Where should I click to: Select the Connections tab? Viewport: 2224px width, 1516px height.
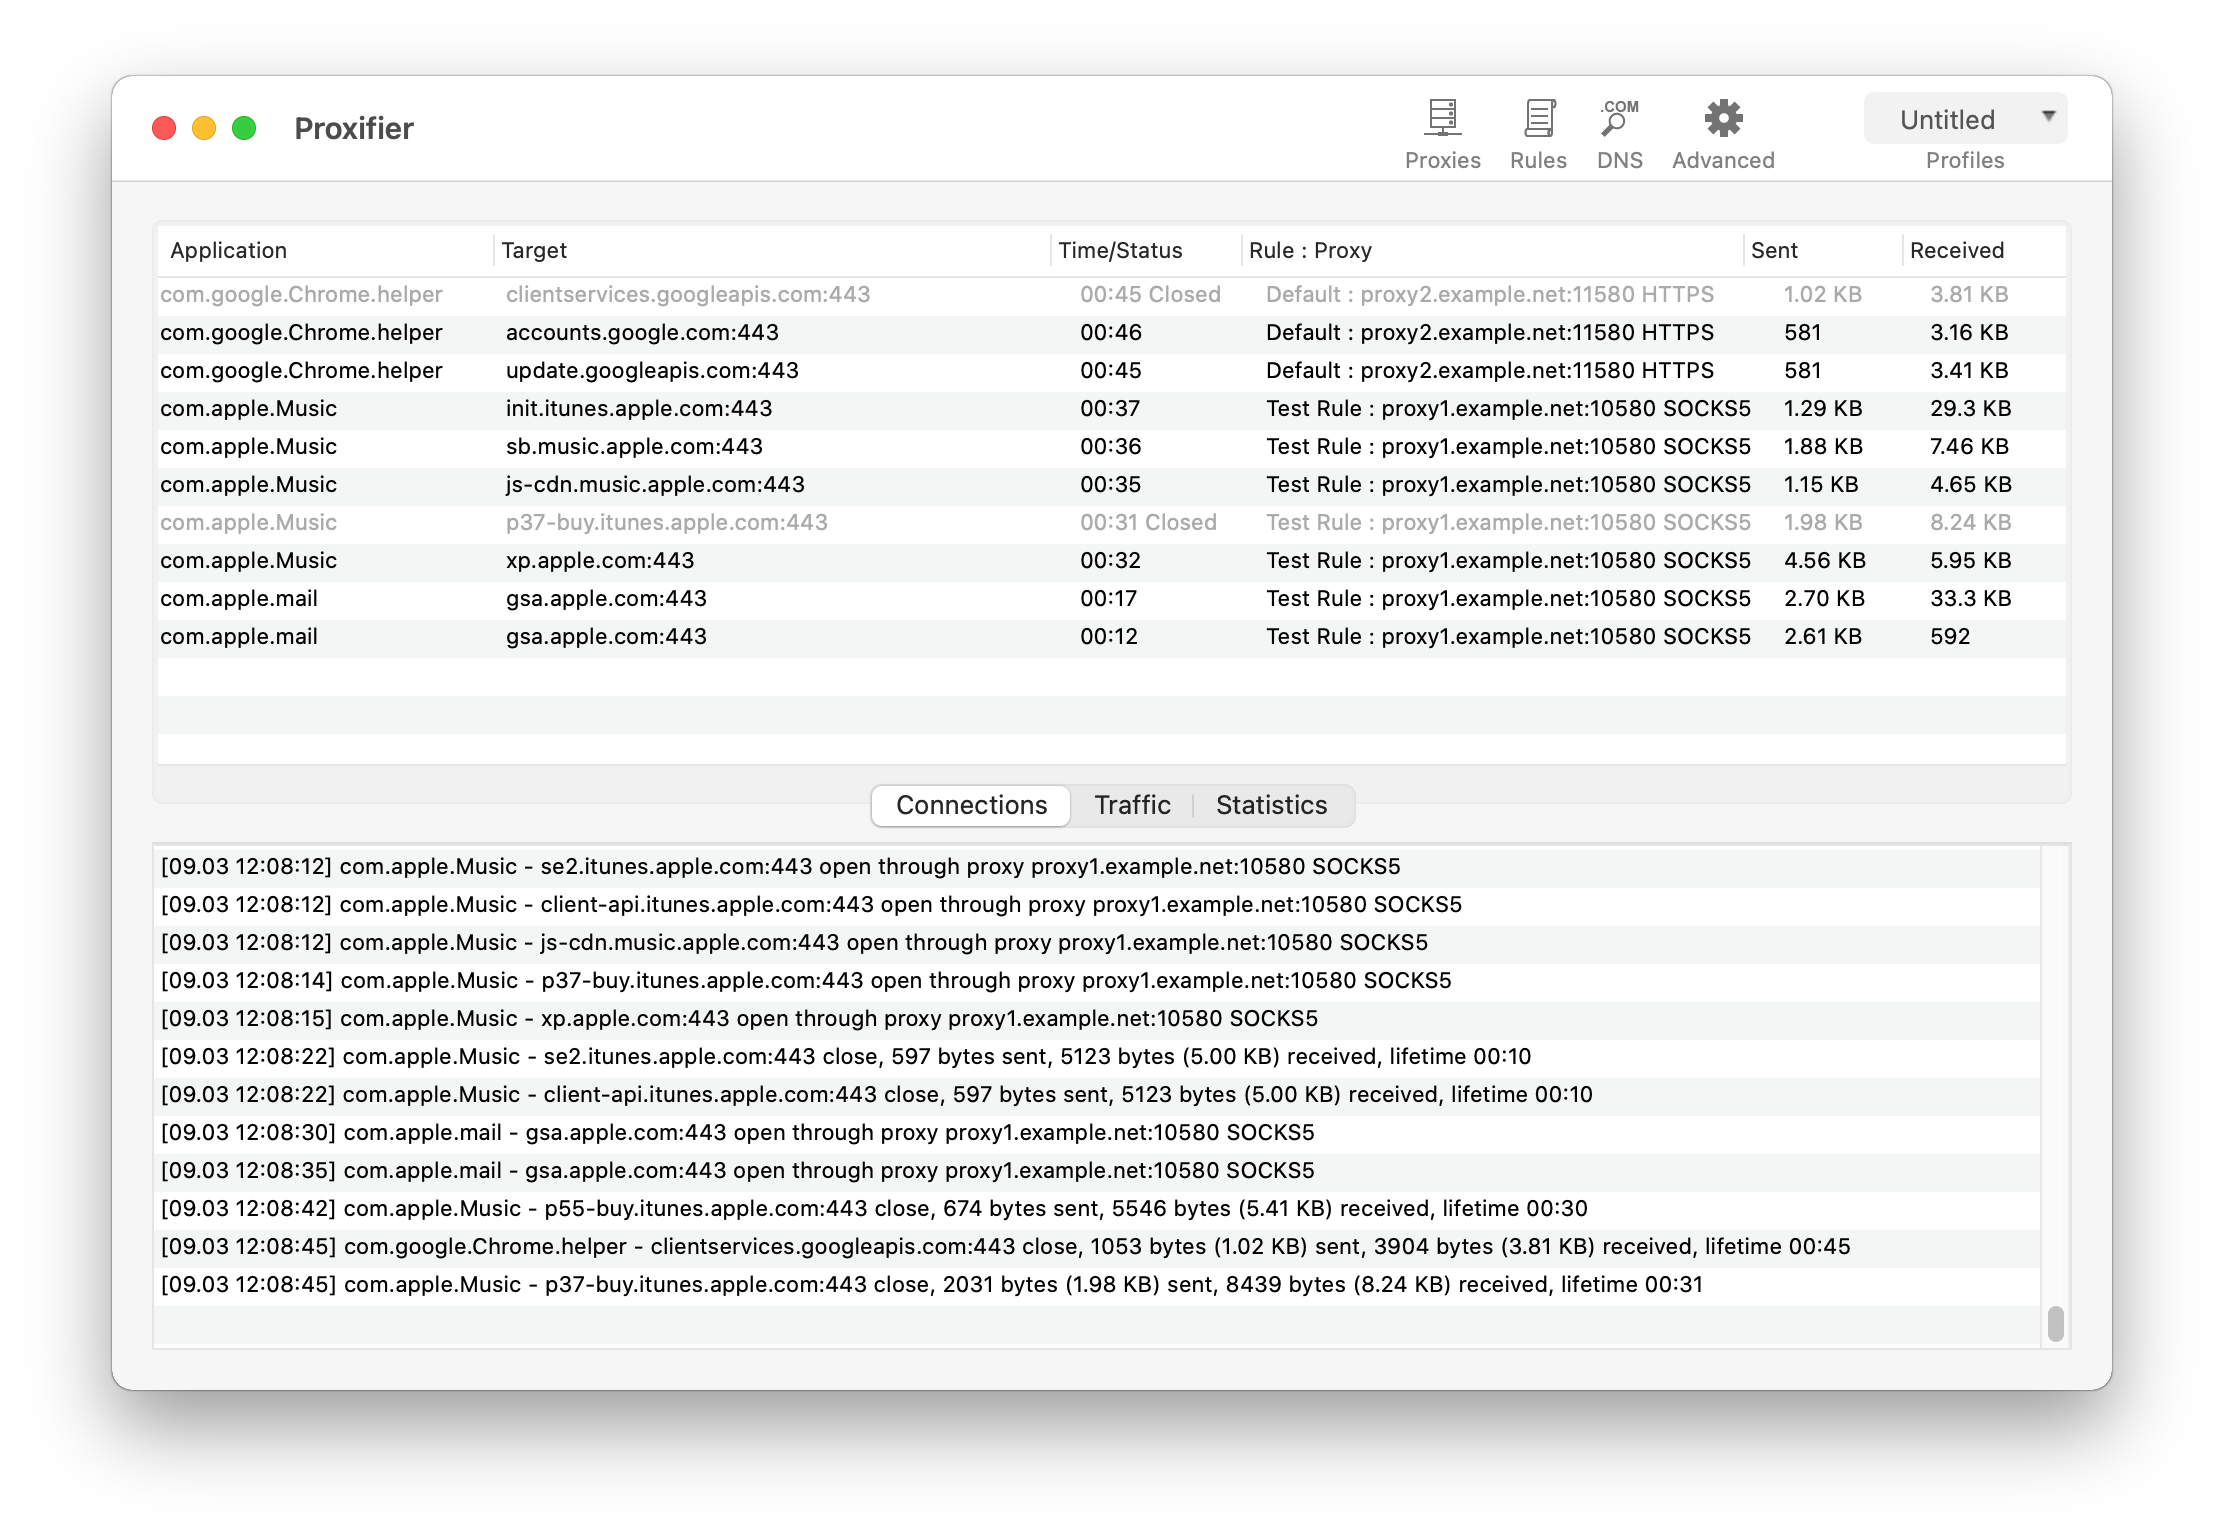tap(971, 805)
